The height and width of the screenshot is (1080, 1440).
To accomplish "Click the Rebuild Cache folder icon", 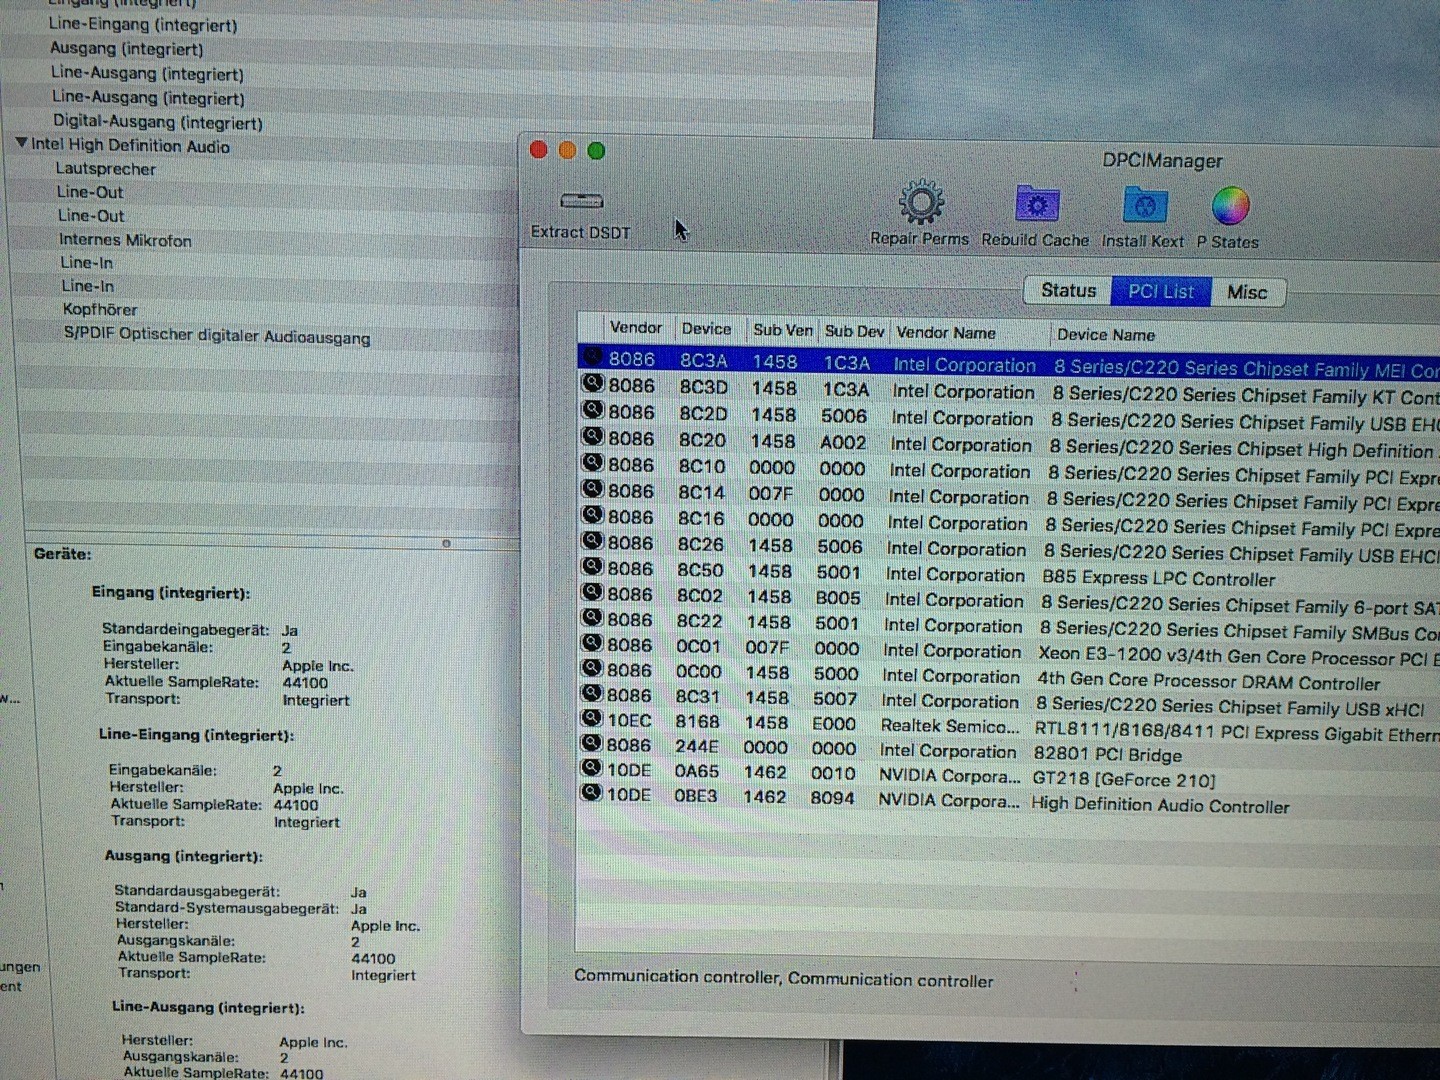I will pyautogui.click(x=1036, y=204).
